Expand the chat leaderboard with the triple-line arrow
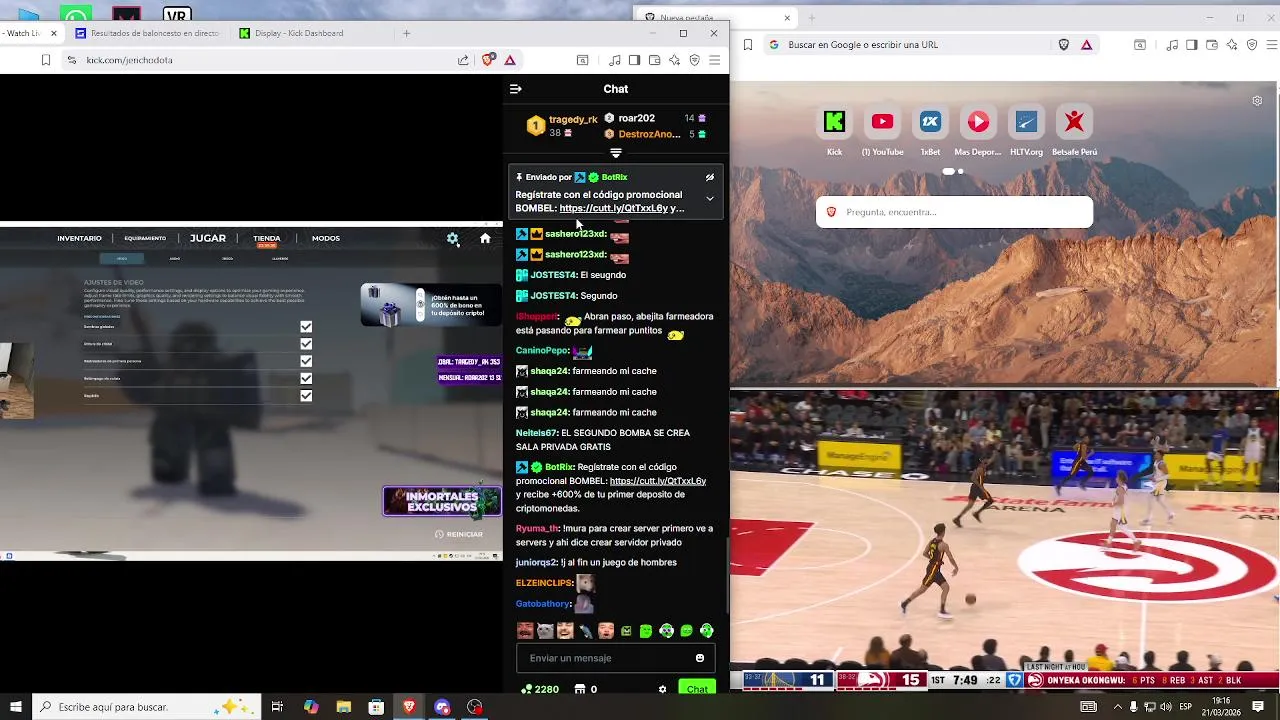Viewport: 1280px width, 720px height. coord(616,153)
